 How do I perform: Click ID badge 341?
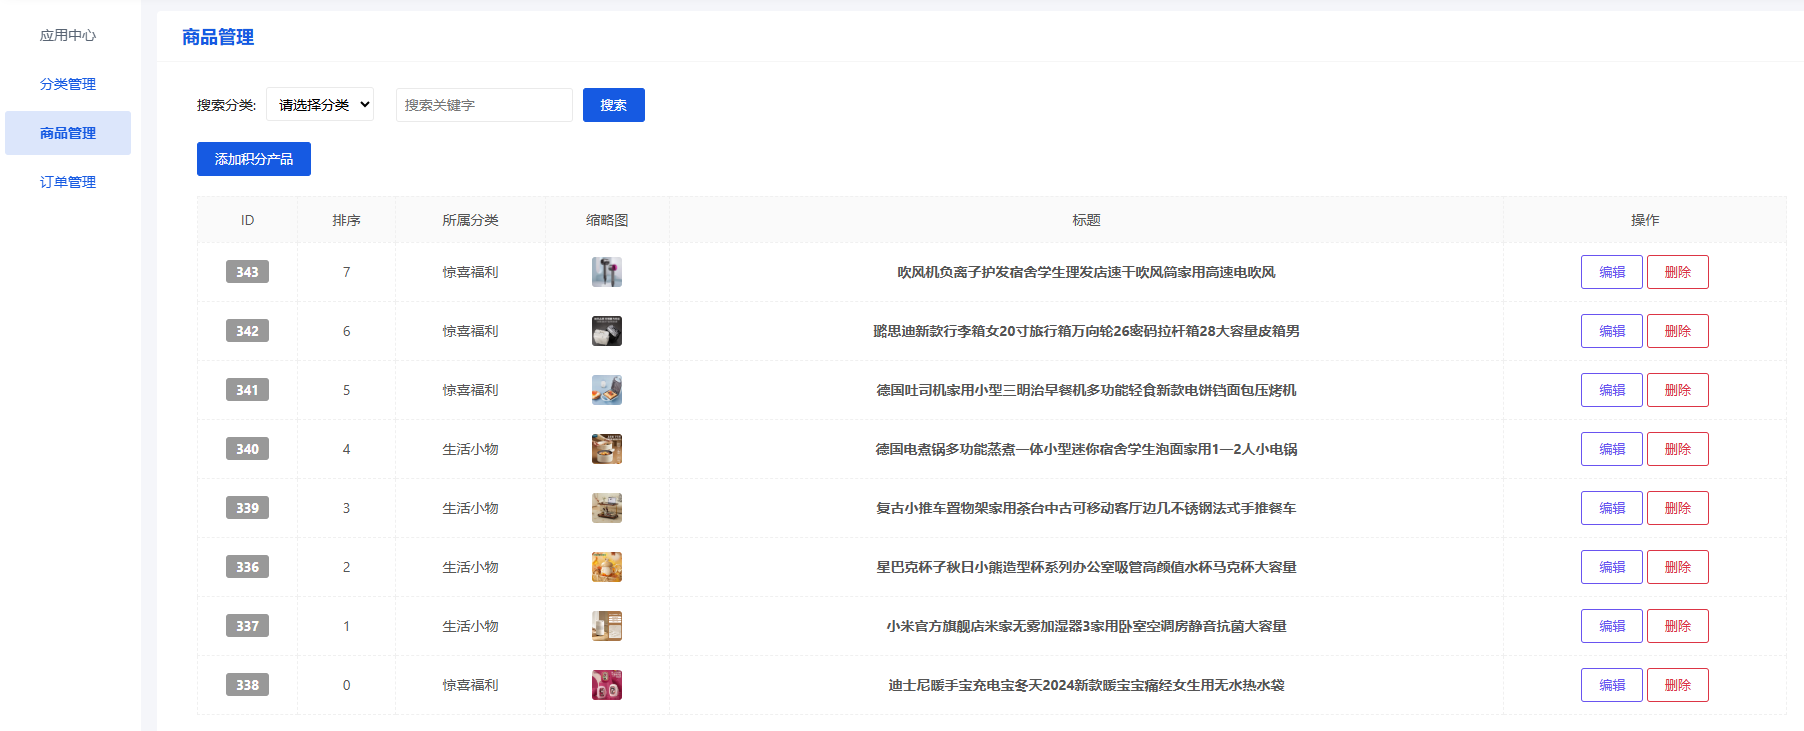(x=247, y=390)
